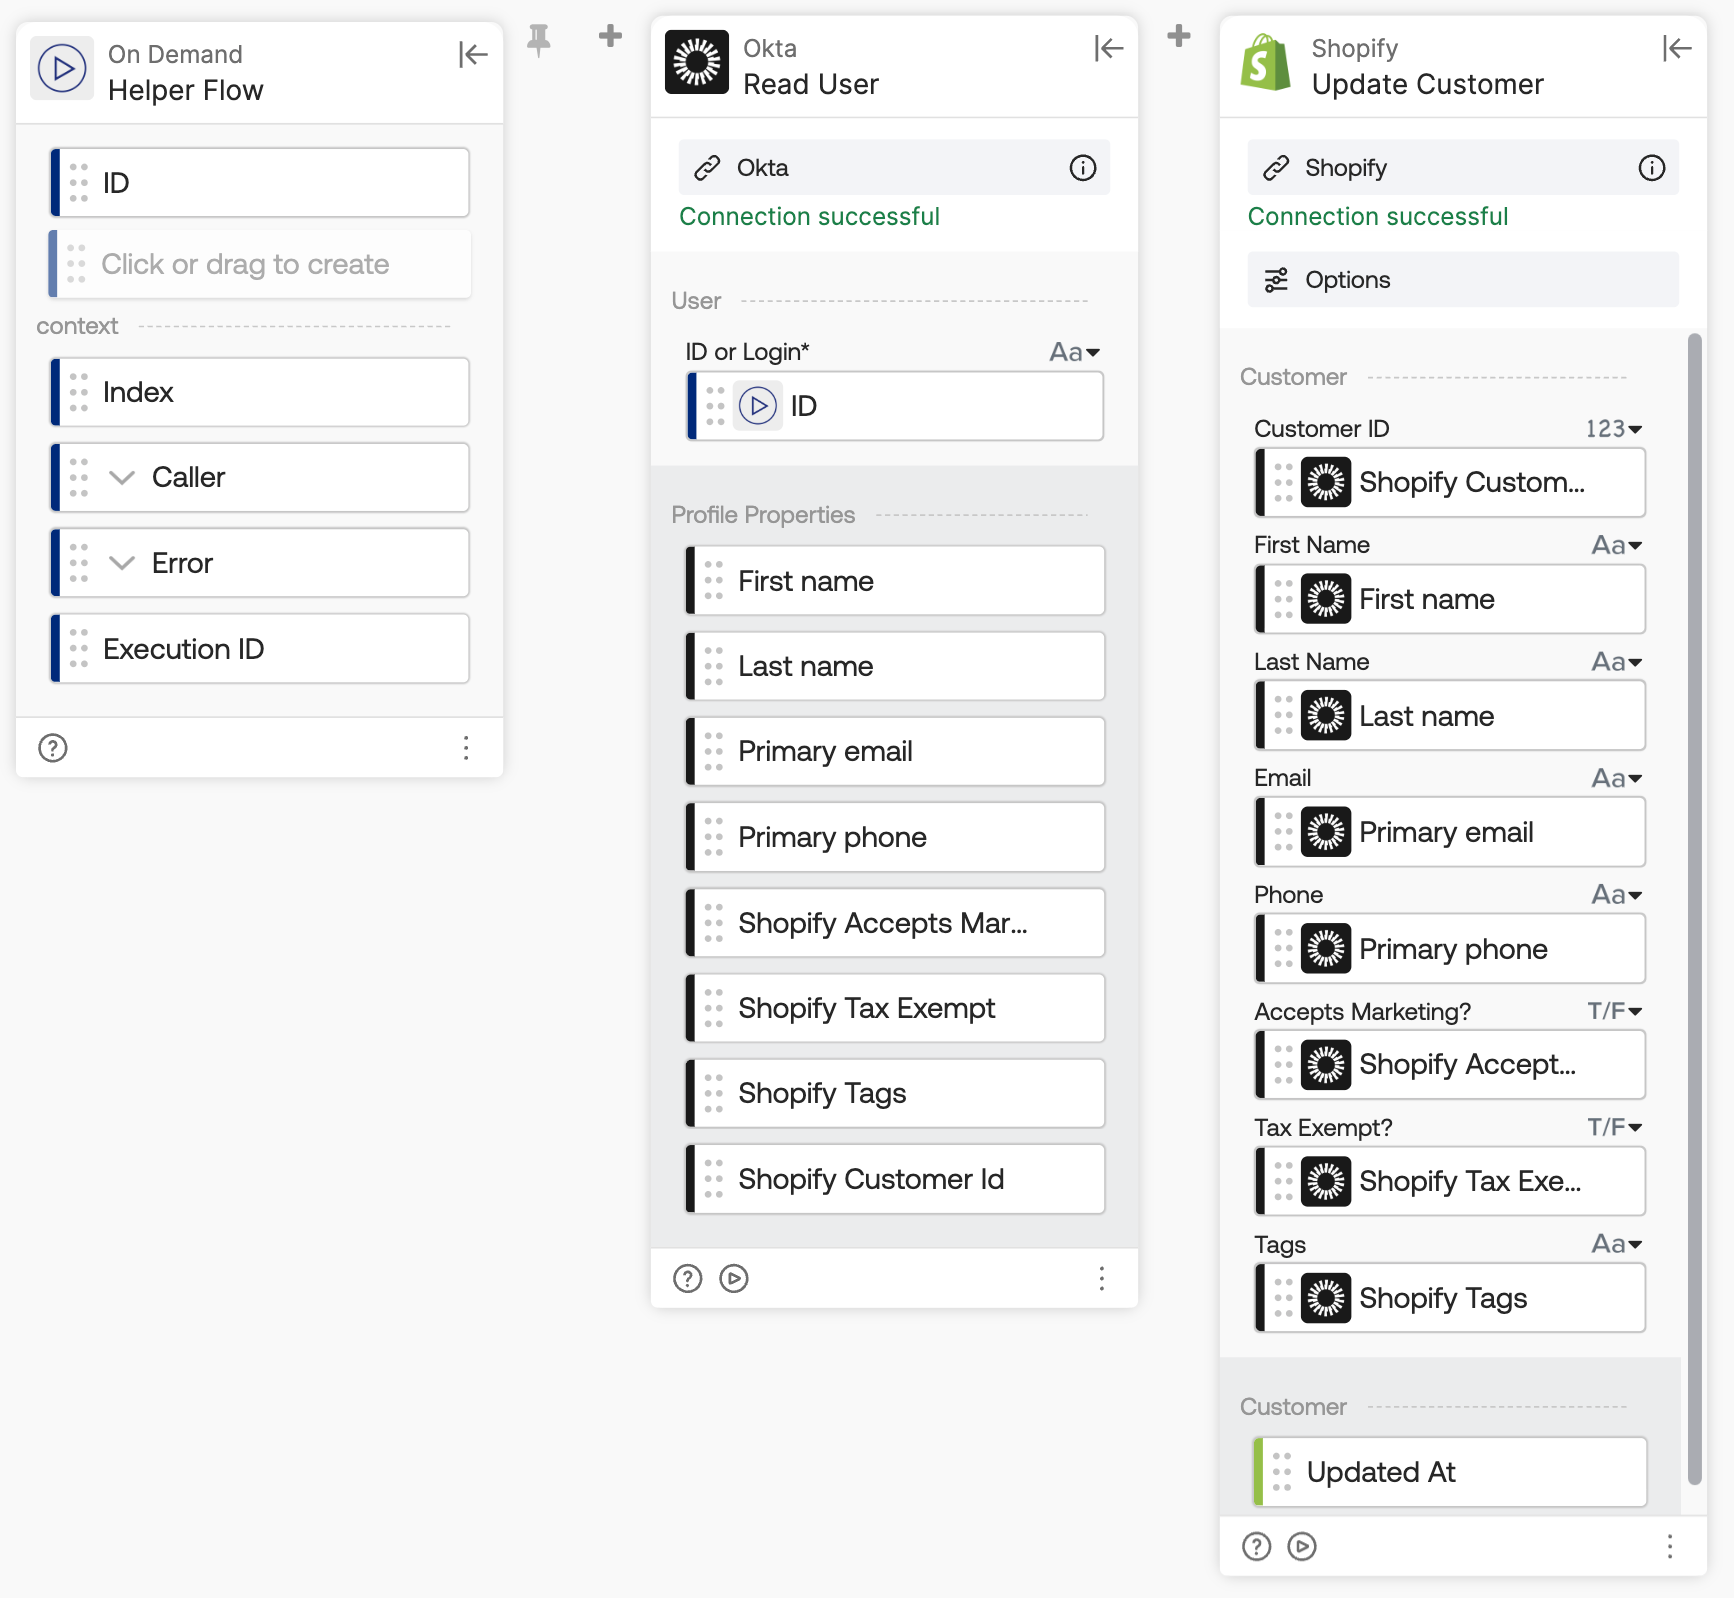Select the Shopify connection
Image resolution: width=1734 pixels, height=1598 pixels.
coord(1463,168)
